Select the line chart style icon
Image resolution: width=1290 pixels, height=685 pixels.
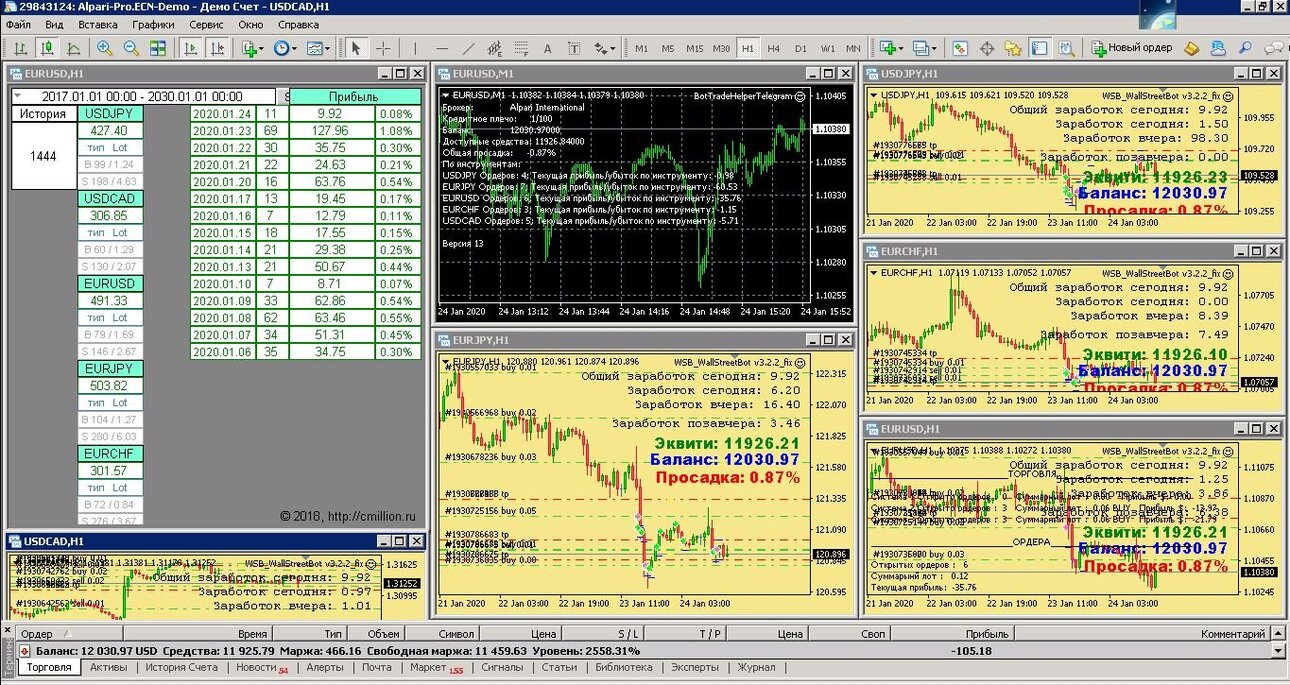tap(73, 48)
